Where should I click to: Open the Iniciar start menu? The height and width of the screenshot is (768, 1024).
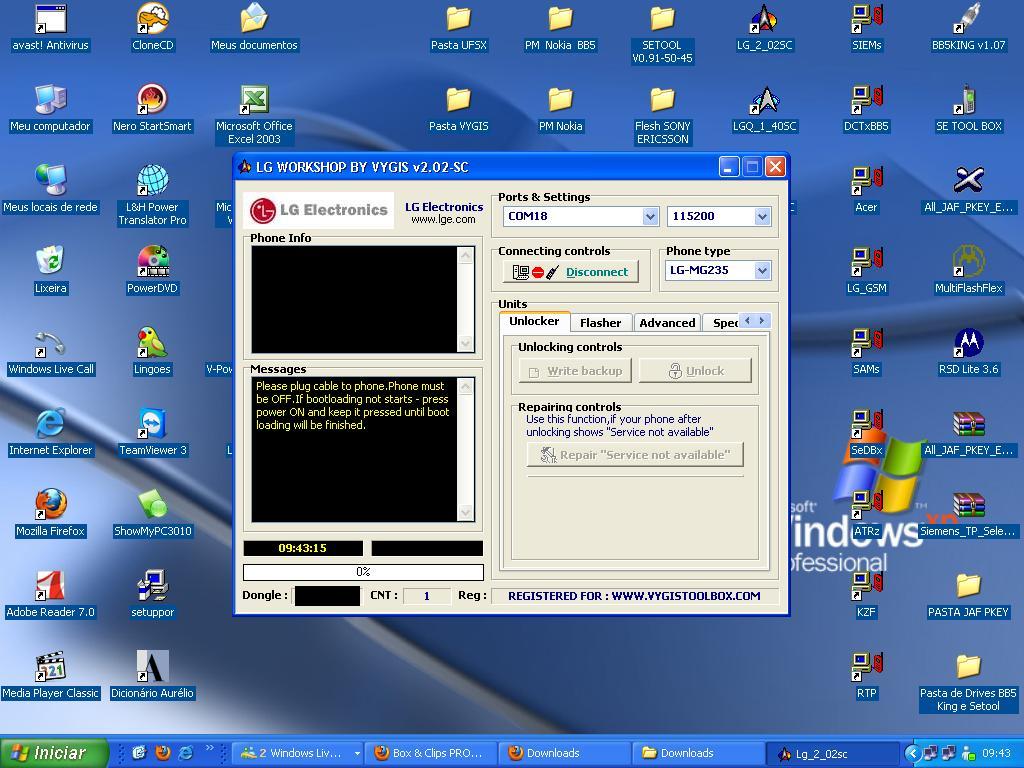(x=54, y=753)
